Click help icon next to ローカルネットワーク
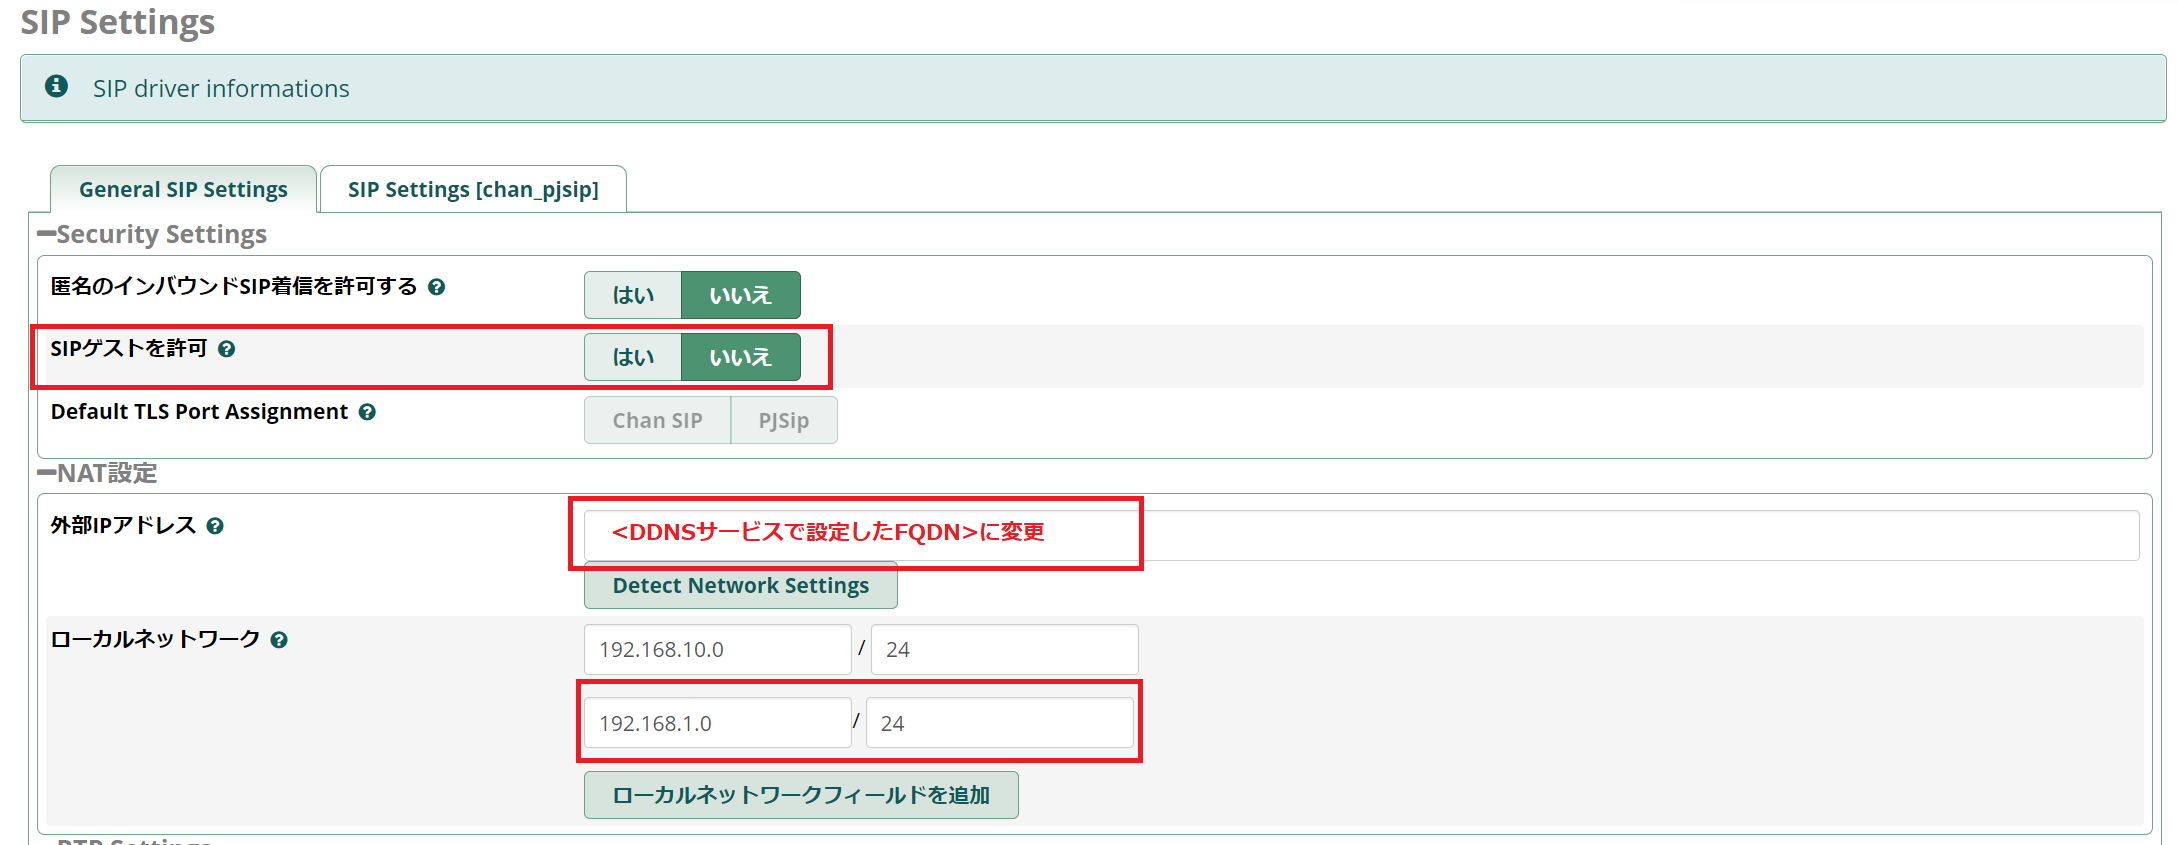This screenshot has width=2178, height=845. click(x=279, y=640)
